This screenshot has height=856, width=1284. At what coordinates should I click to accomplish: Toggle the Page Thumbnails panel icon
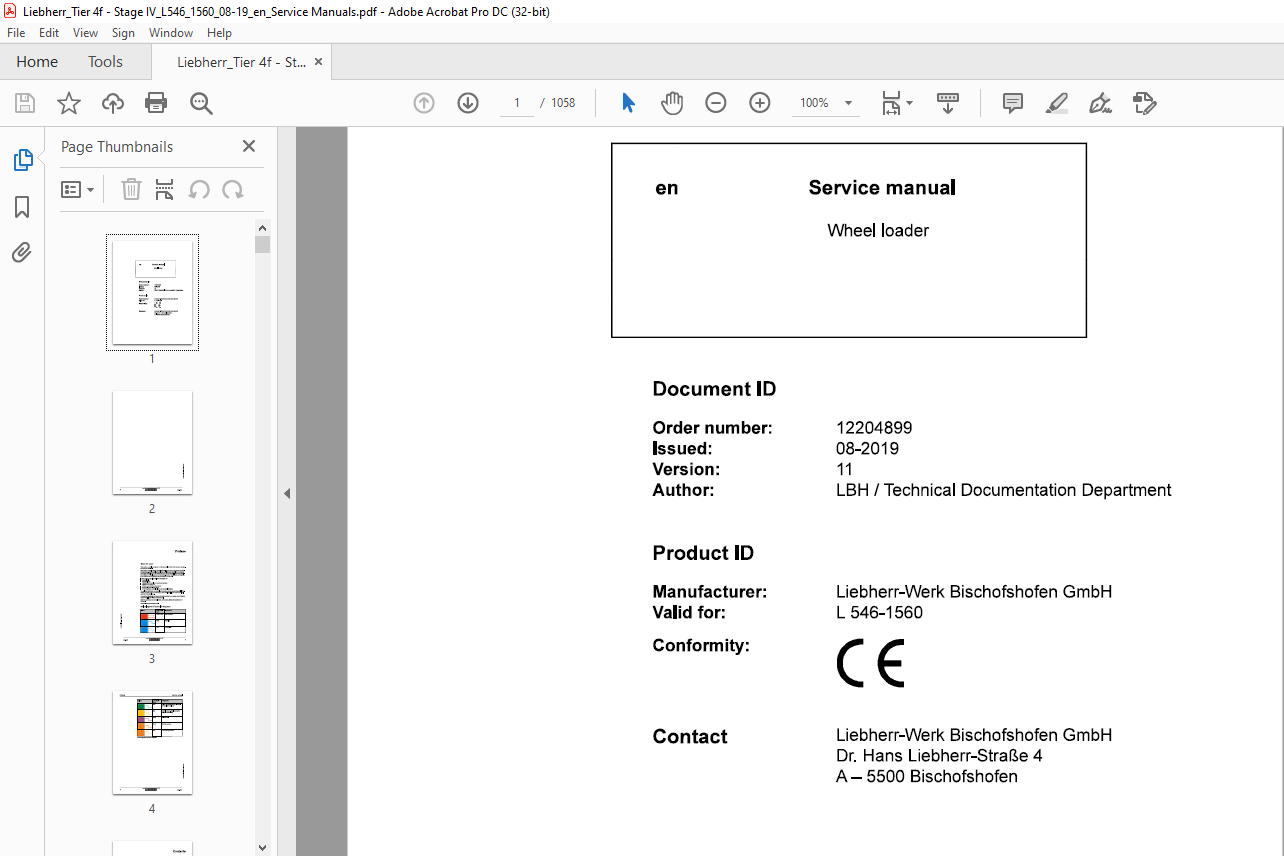point(22,160)
